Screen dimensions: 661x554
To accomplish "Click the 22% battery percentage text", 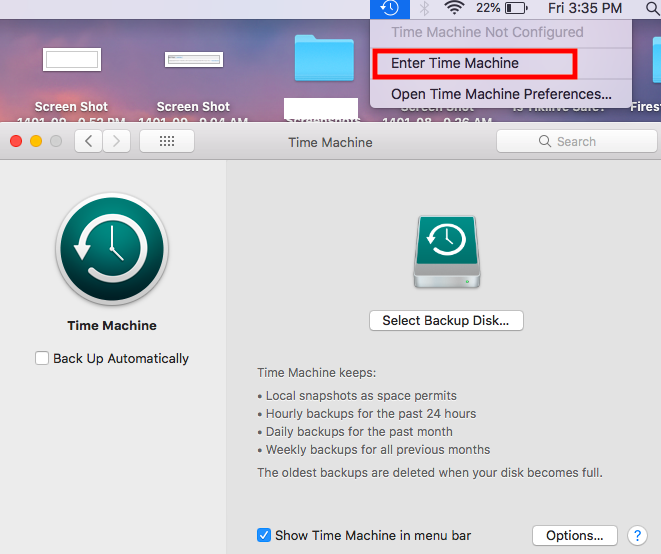I will point(488,8).
